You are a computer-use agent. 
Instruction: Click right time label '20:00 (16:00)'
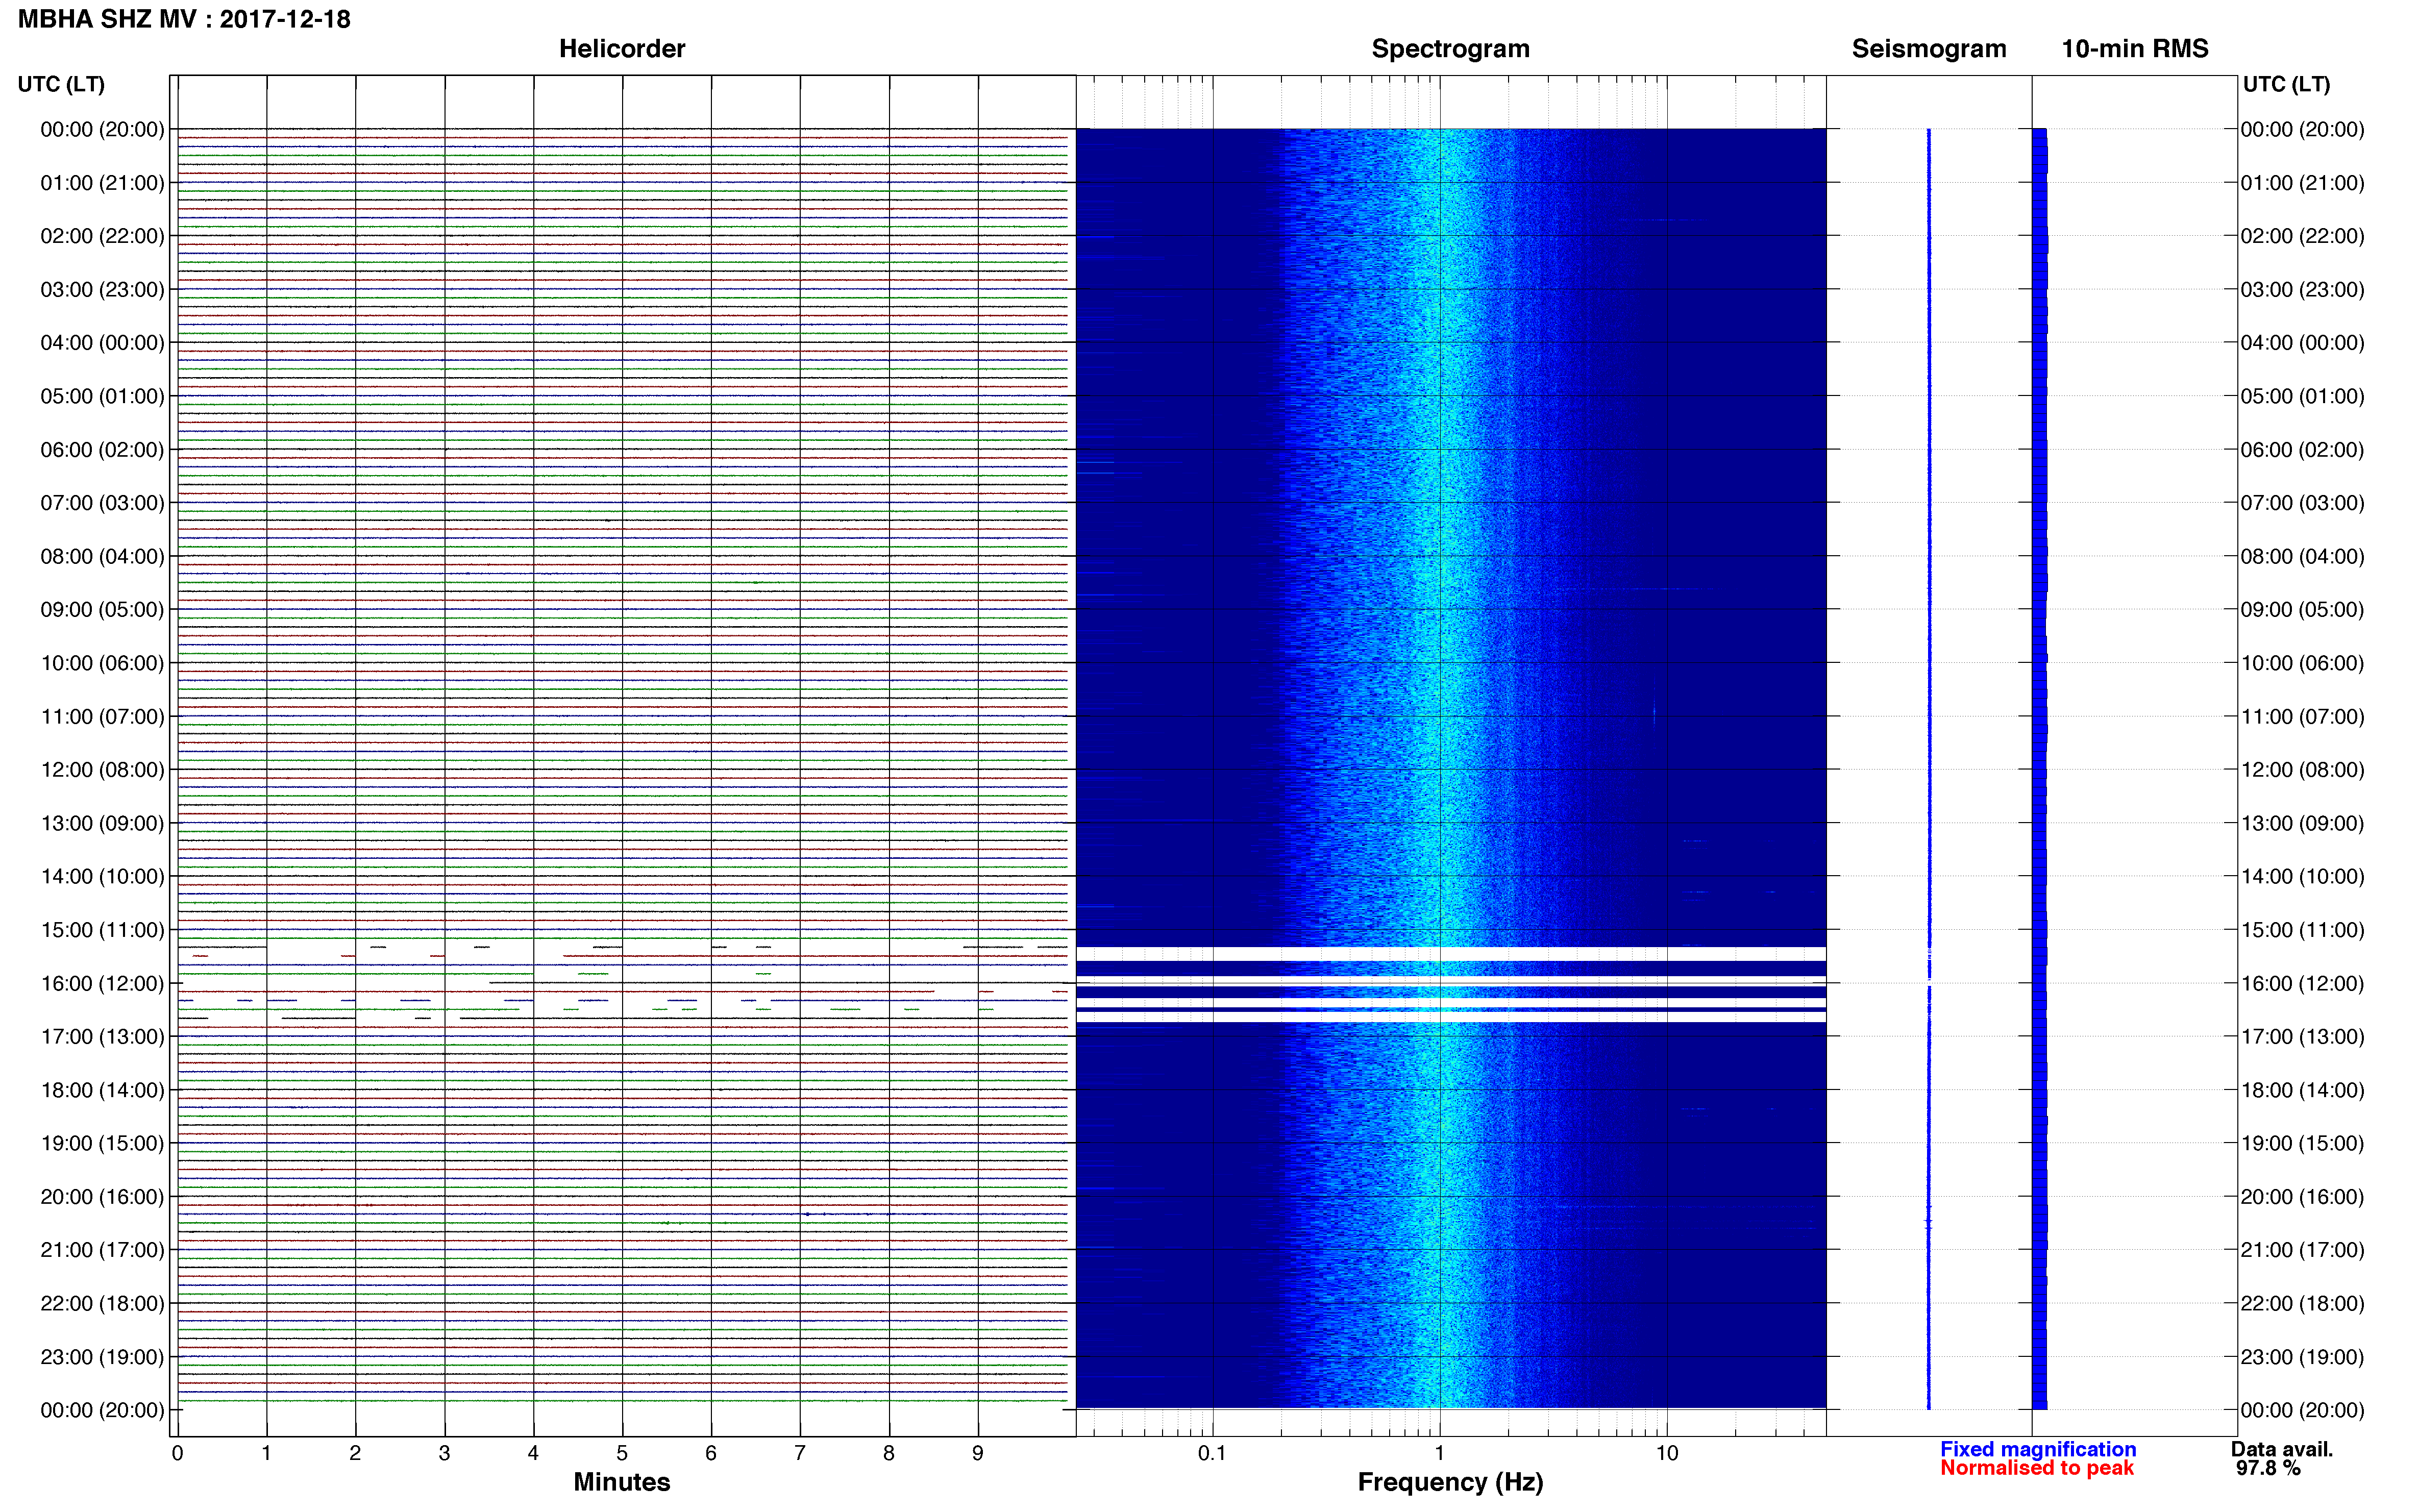coord(2302,1197)
